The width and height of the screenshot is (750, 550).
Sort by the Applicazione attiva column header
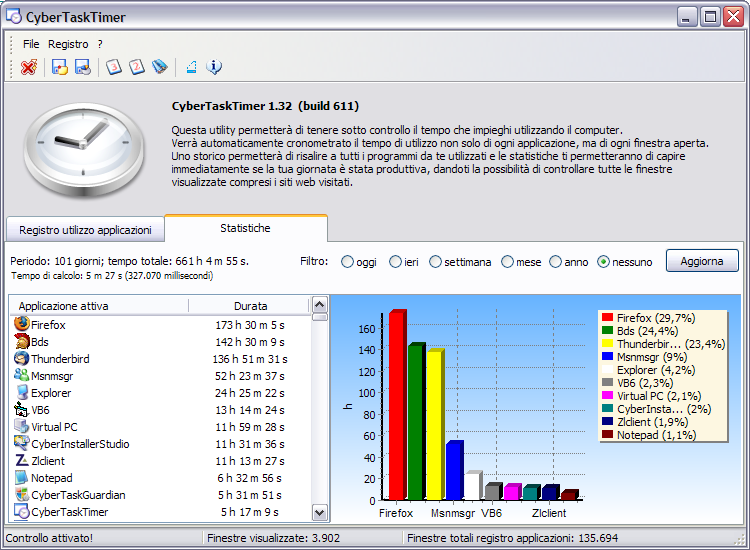pos(99,306)
